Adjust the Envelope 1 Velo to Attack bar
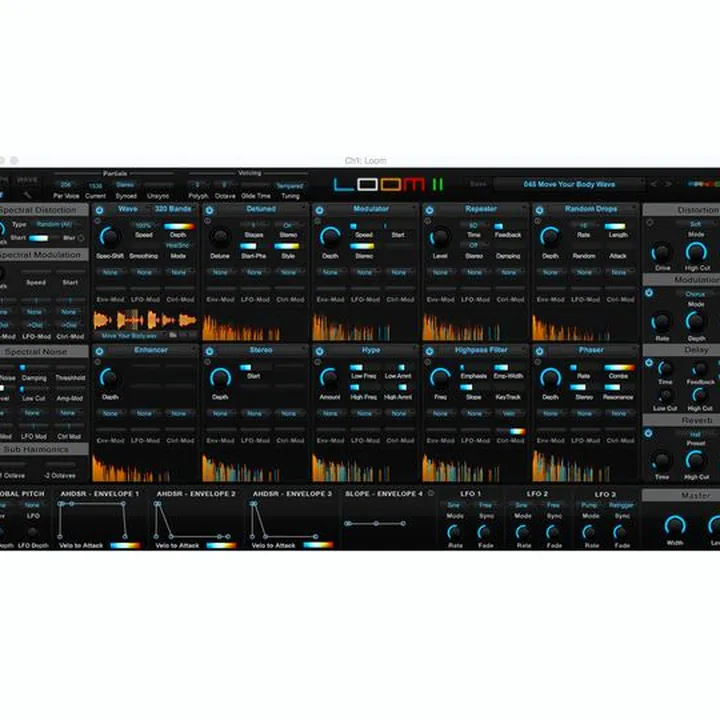 point(125,546)
